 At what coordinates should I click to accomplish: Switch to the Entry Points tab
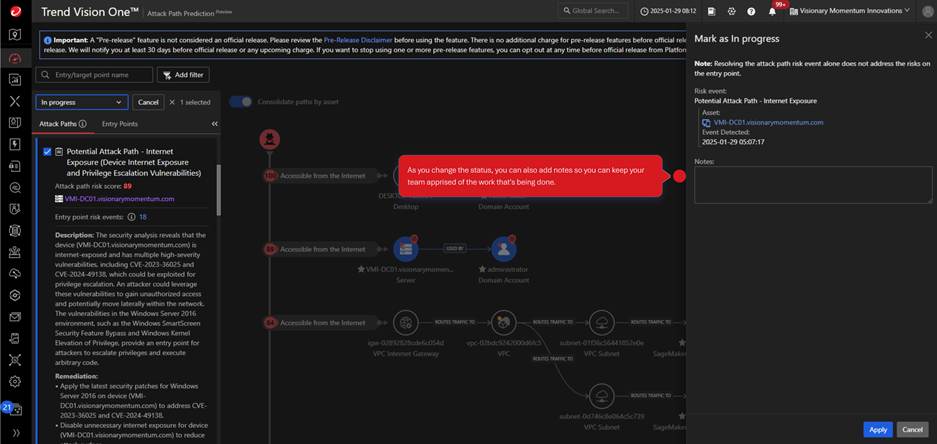click(120, 124)
